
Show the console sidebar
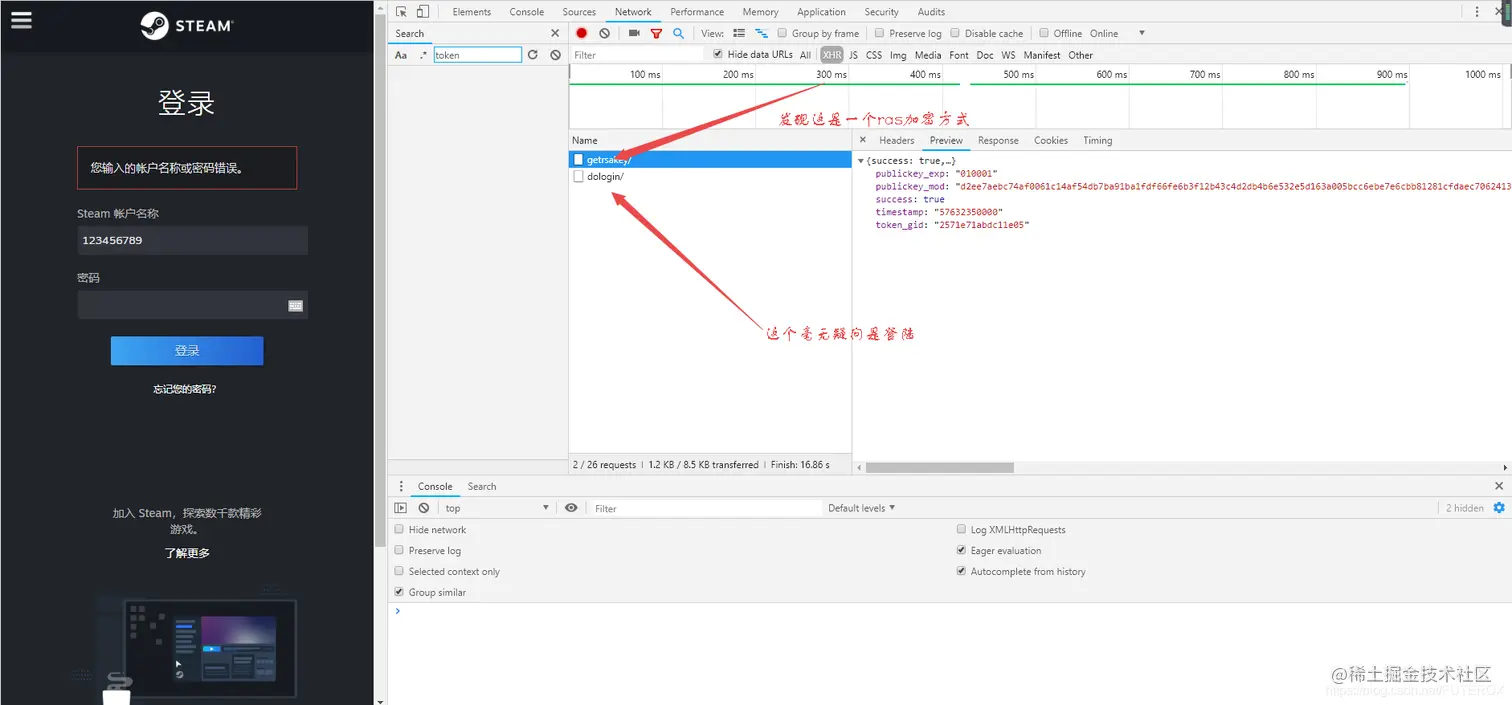(x=401, y=508)
